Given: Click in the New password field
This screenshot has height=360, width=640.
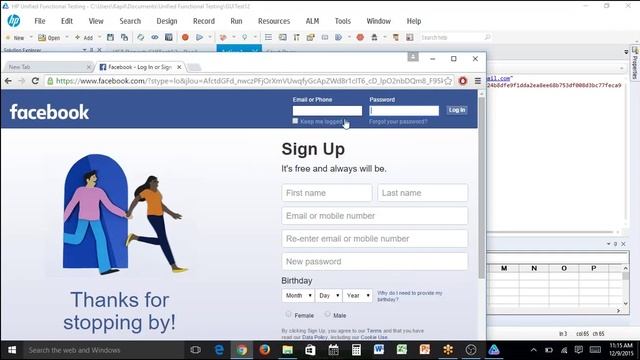Looking at the screenshot, I should tap(374, 261).
